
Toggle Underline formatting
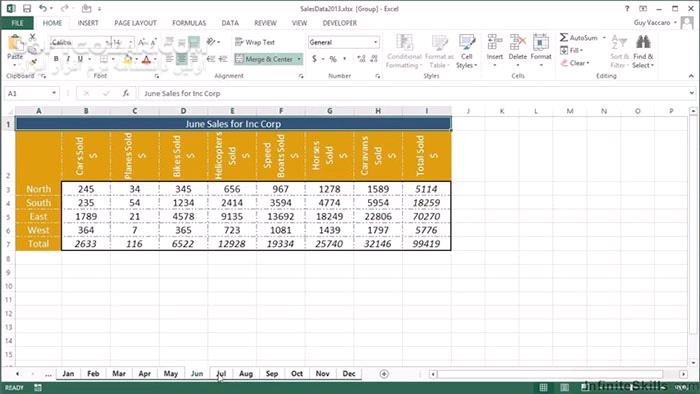(x=80, y=59)
